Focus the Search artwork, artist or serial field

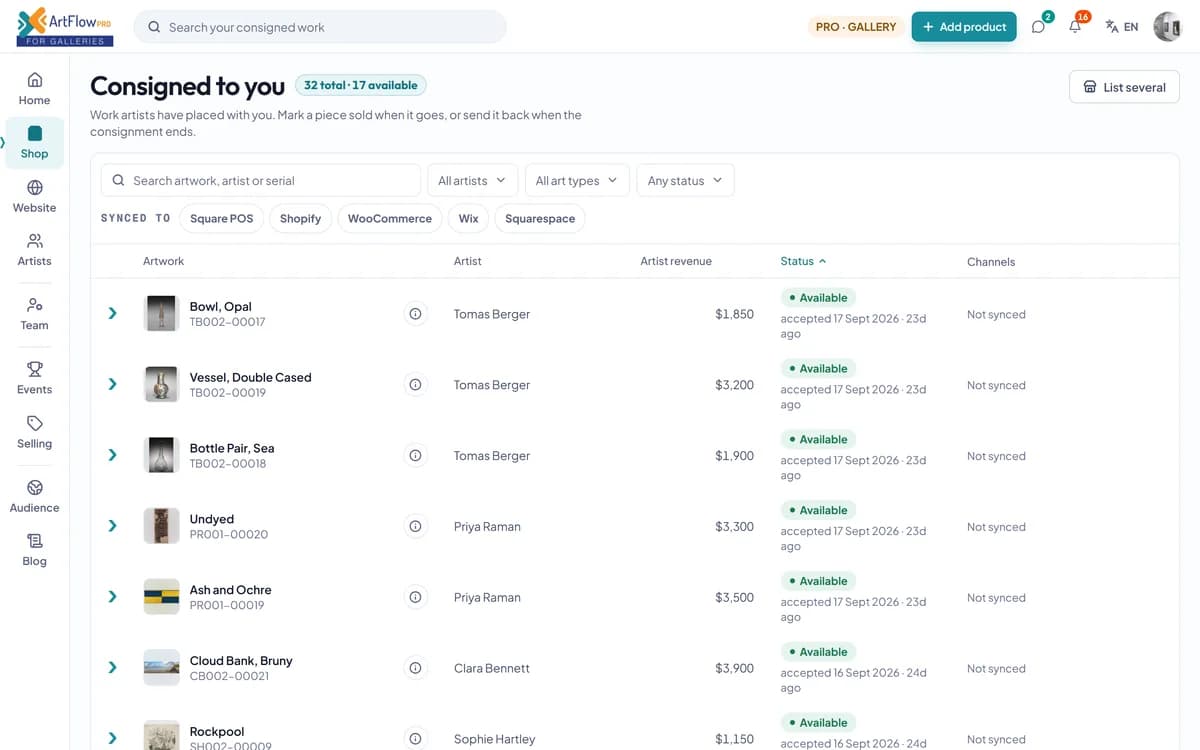[261, 180]
